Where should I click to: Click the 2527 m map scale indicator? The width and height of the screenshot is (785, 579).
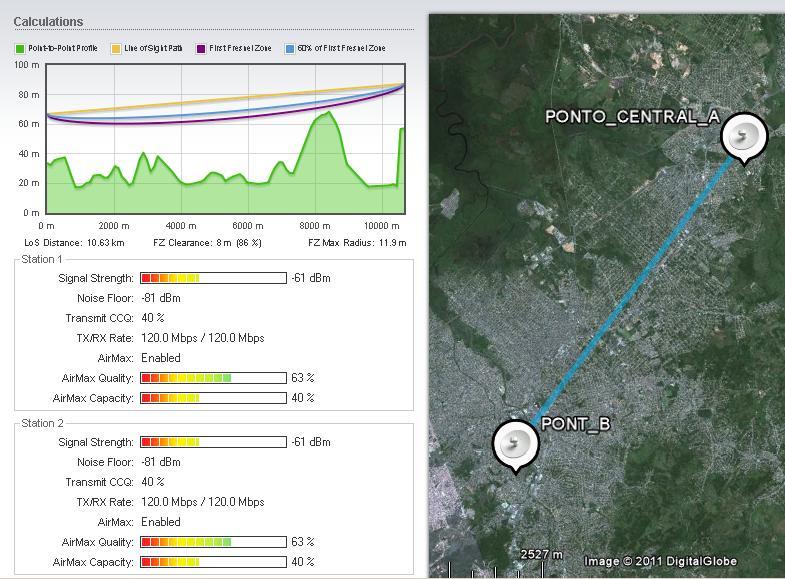541,554
